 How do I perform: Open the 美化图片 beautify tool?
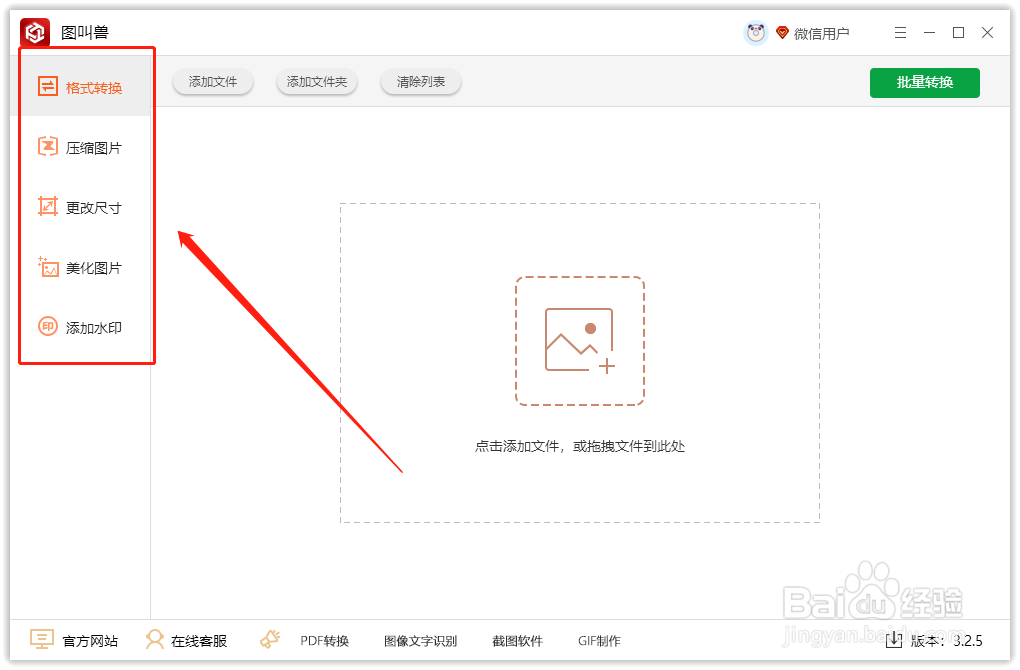click(x=84, y=267)
